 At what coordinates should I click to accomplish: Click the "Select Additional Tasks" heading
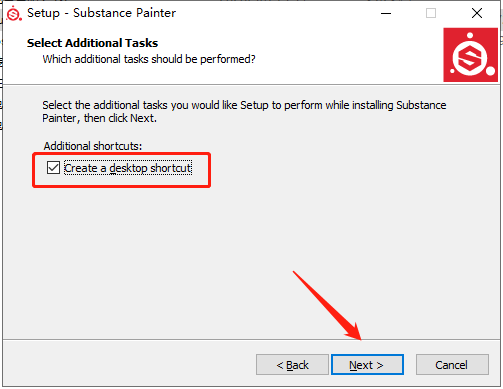[92, 43]
